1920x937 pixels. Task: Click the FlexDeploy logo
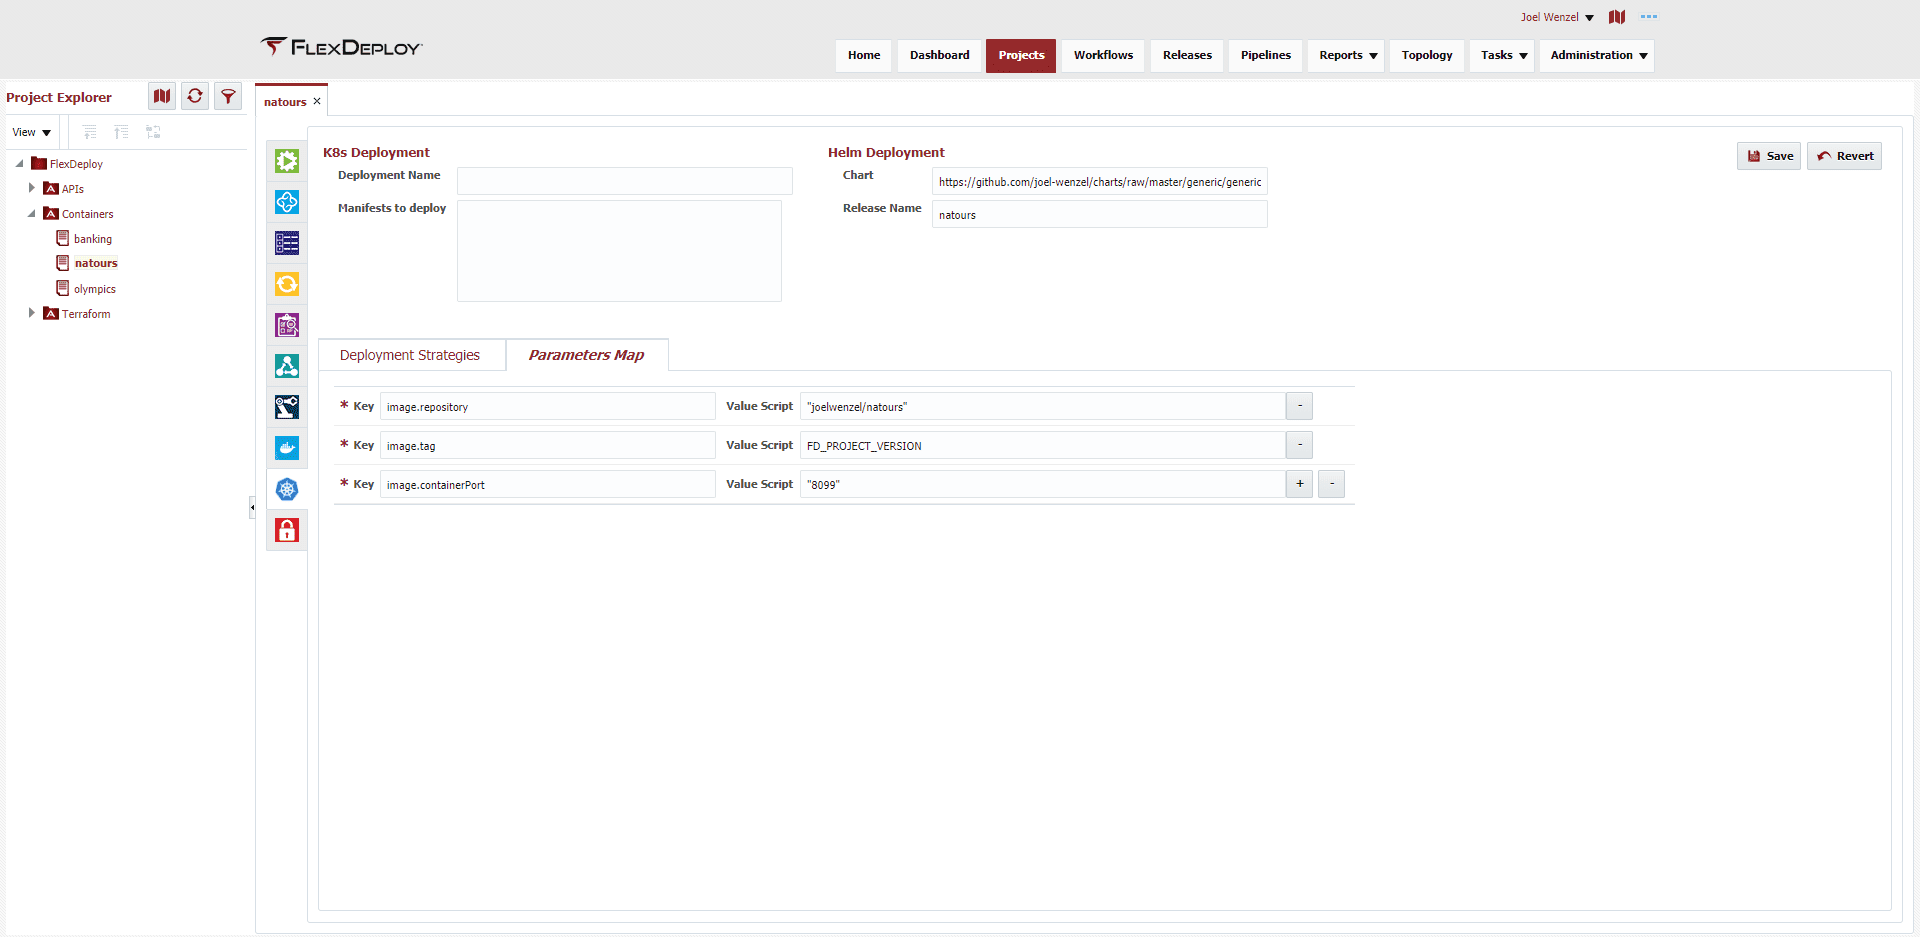pos(342,47)
